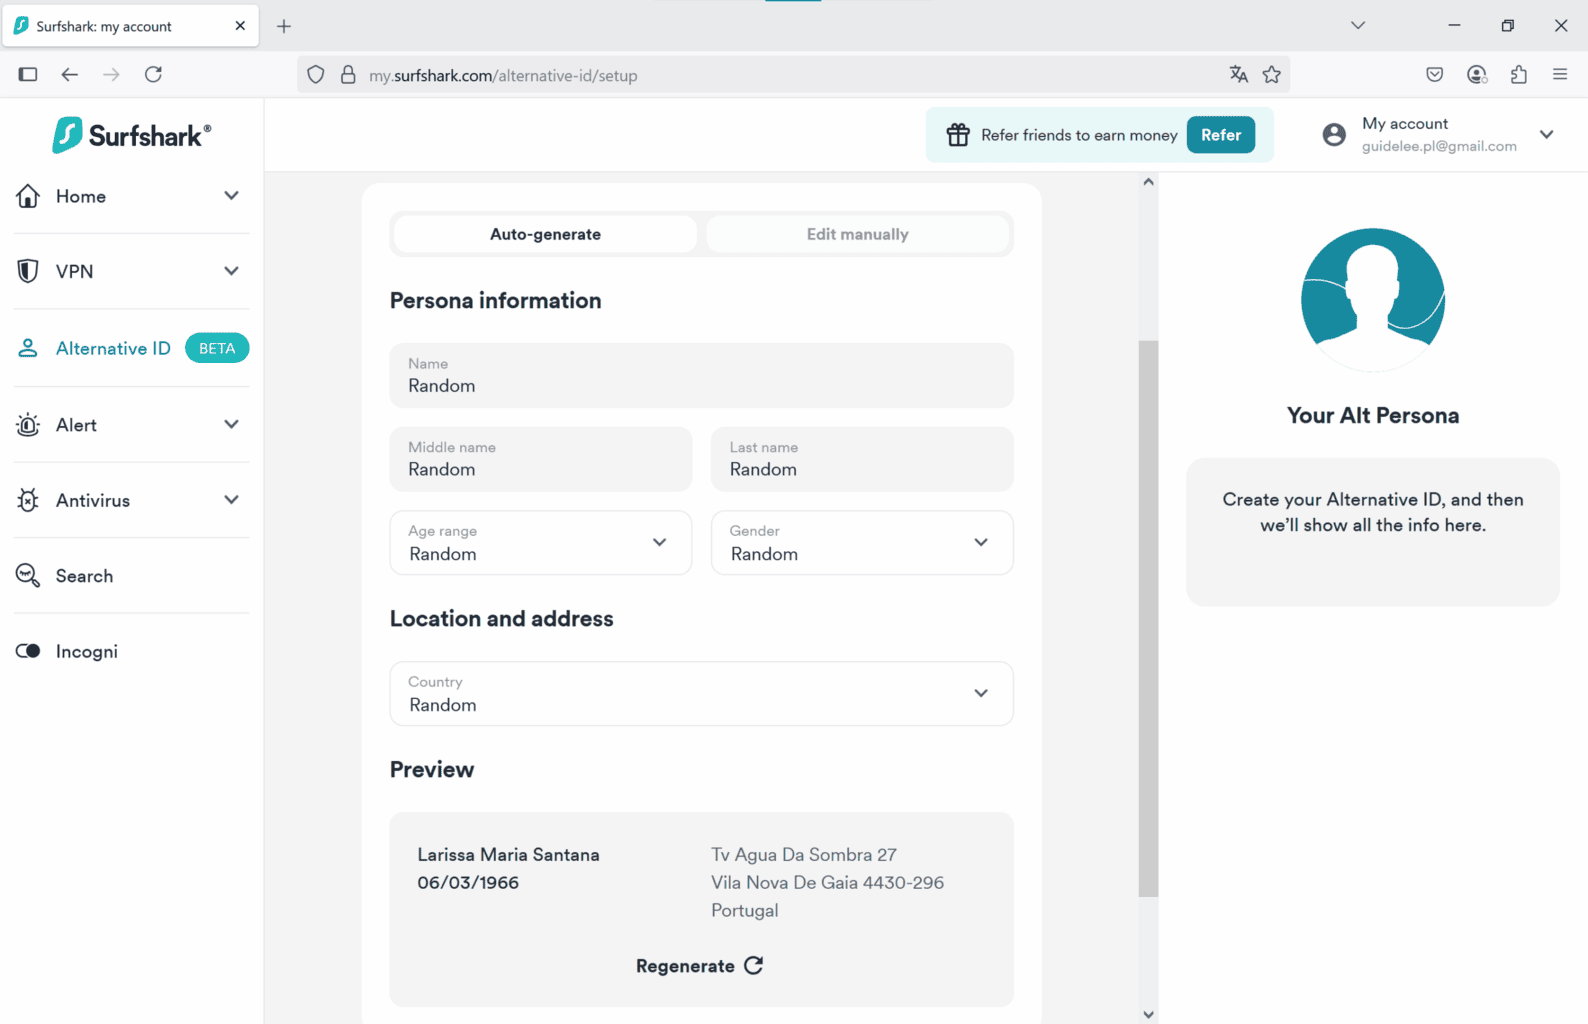This screenshot has height=1024, width=1588.
Task: Switch to the Edit manually tab
Action: coord(857,234)
